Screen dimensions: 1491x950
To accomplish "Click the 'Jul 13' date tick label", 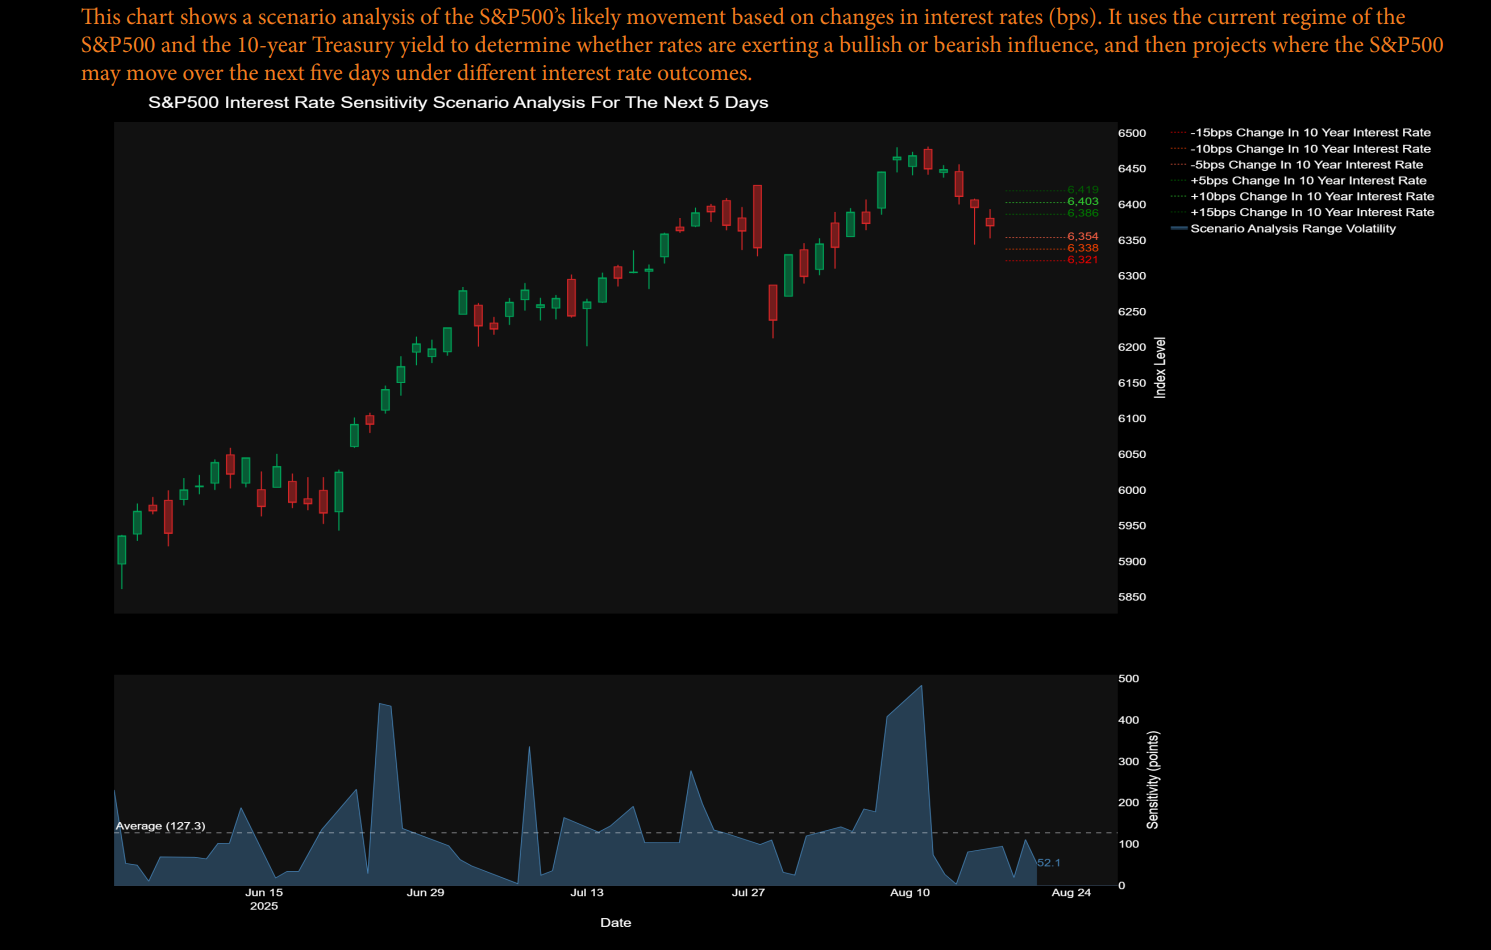I will (587, 893).
